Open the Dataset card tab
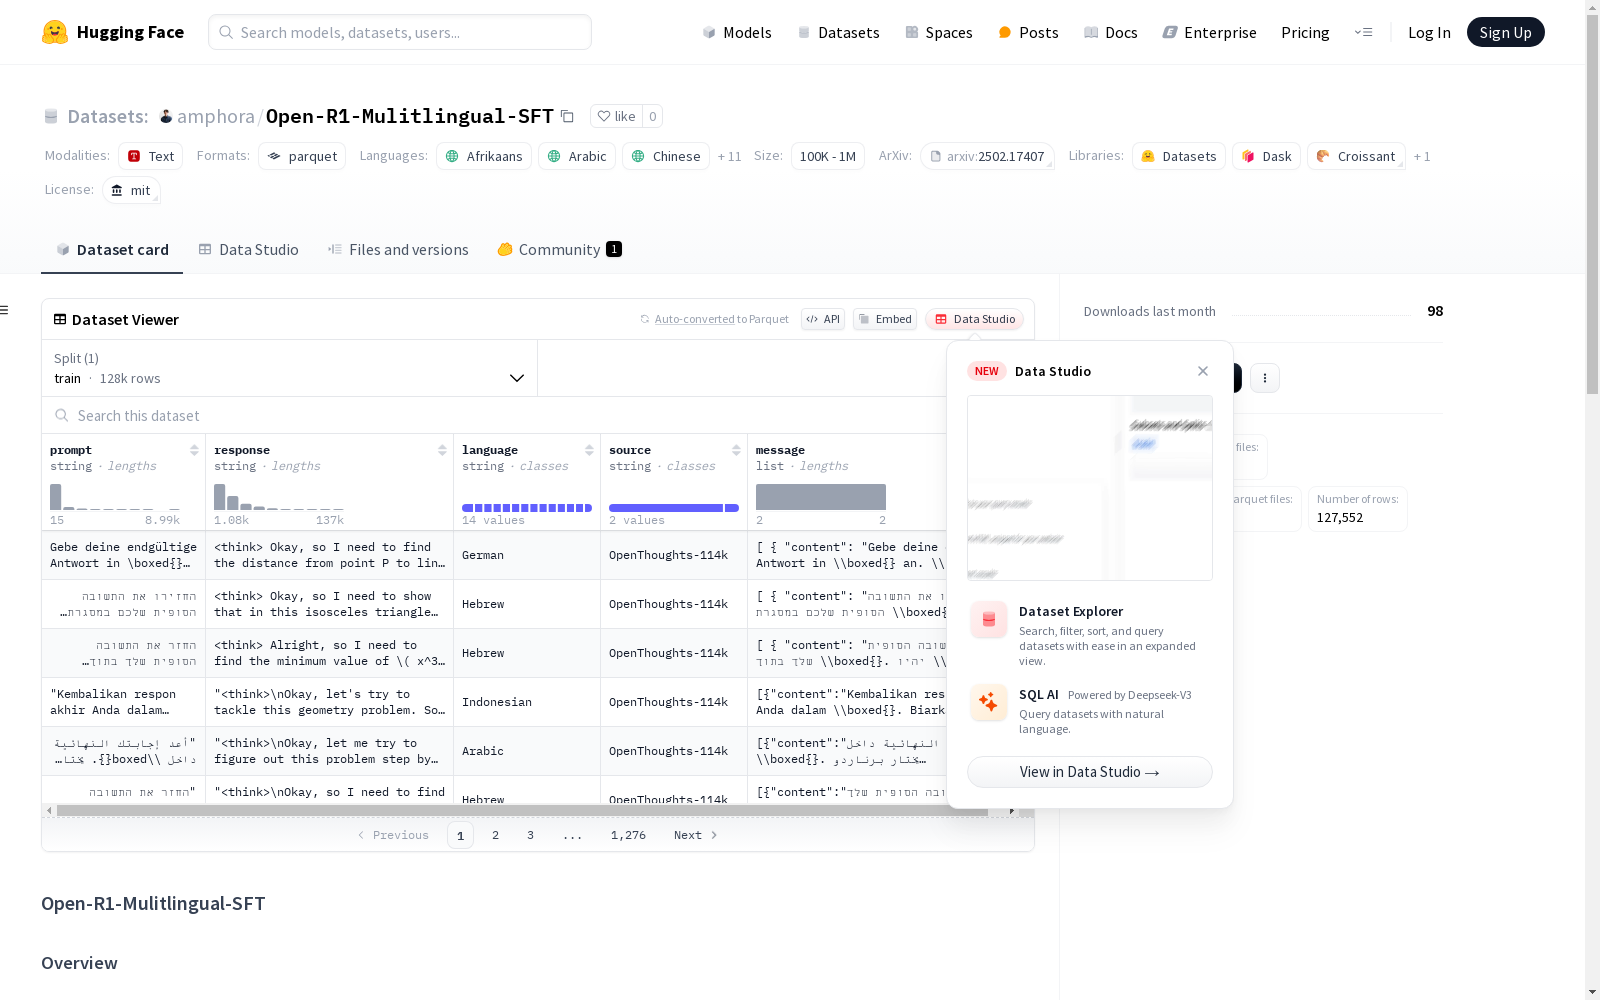This screenshot has height=1000, width=1600. pos(112,250)
